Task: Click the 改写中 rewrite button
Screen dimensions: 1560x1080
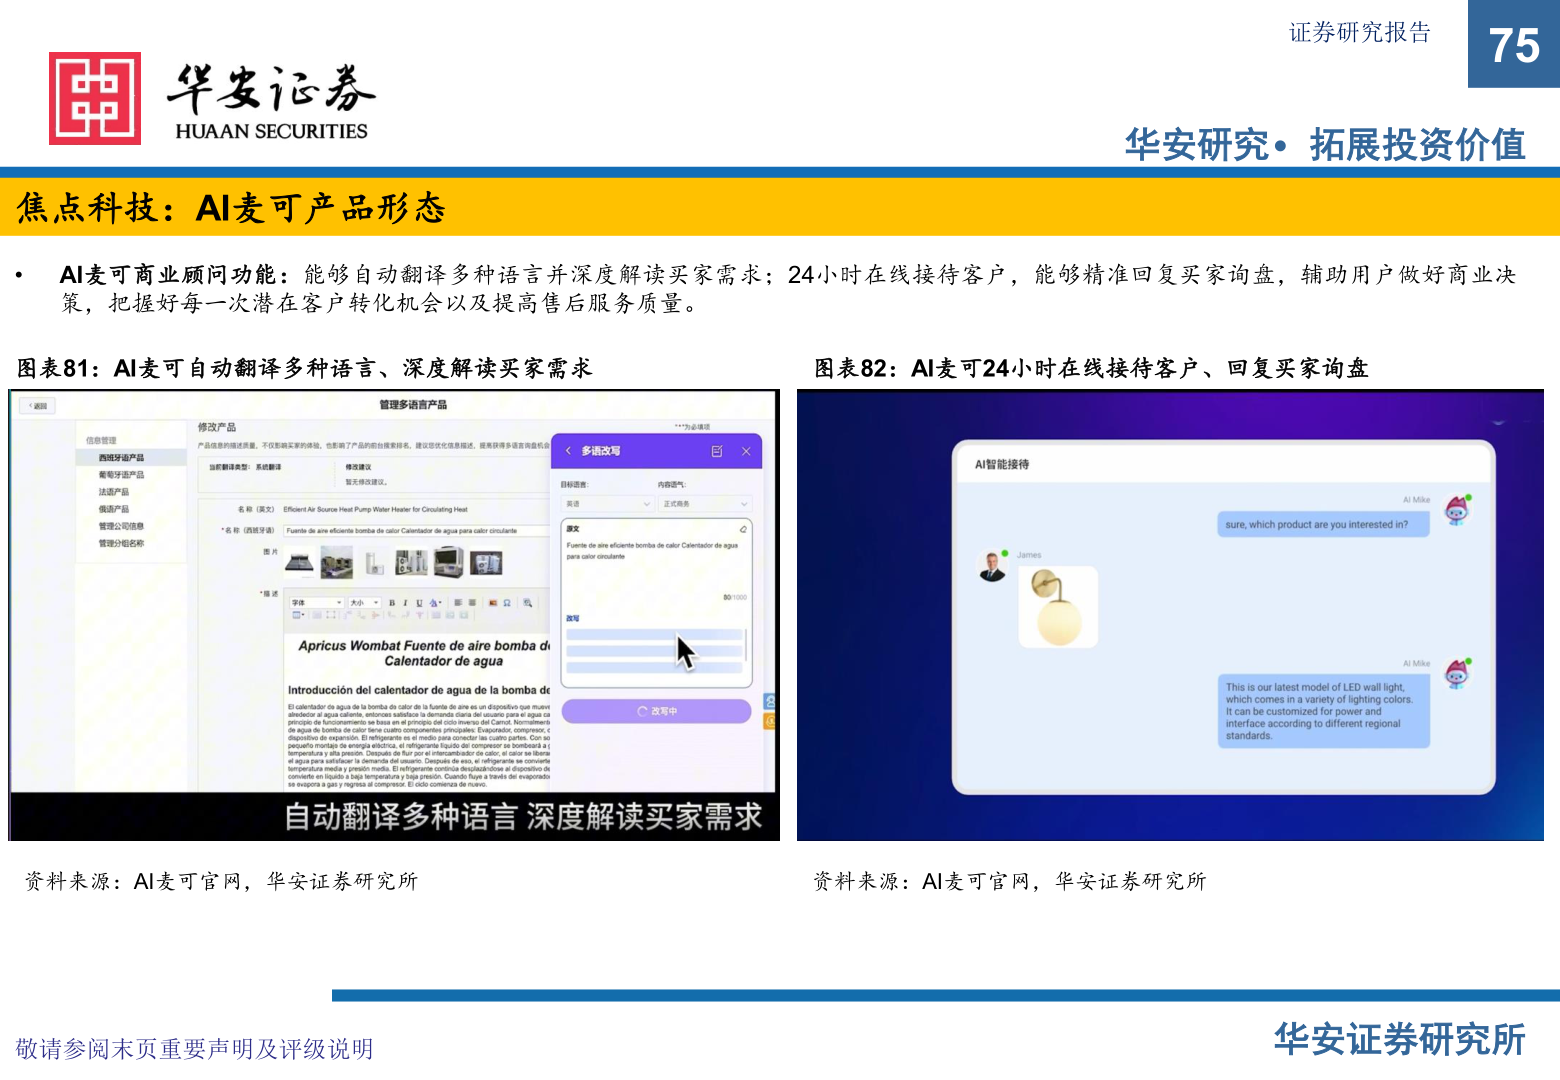Action: coord(656,711)
